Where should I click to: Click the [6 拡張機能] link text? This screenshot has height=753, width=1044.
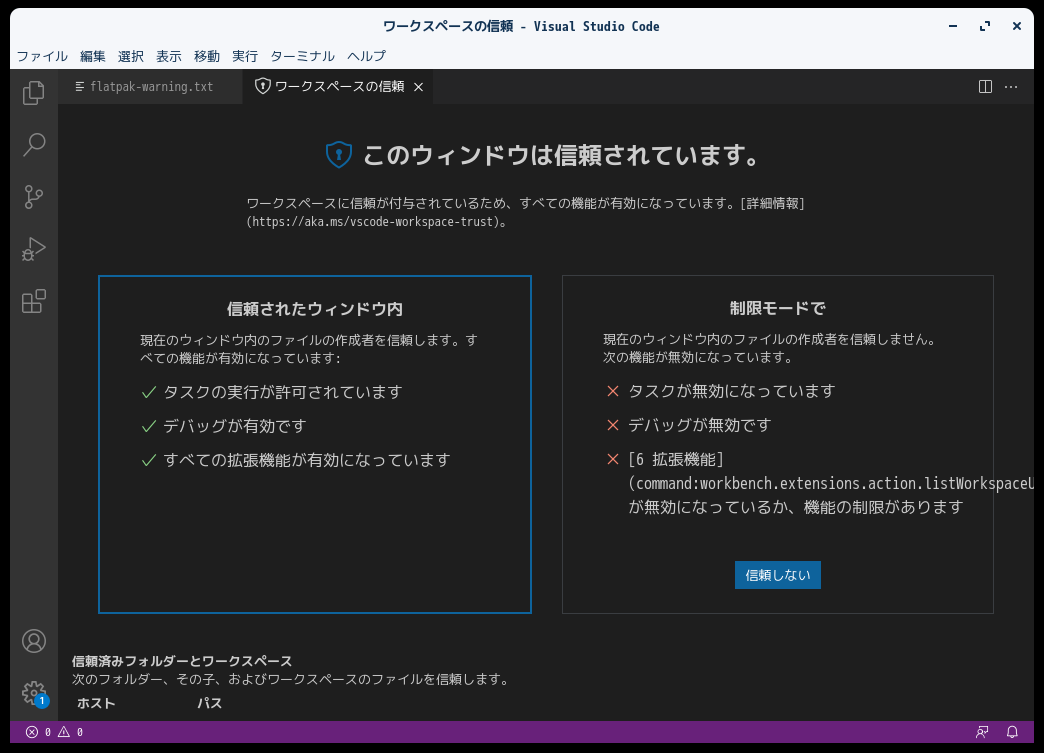(676, 459)
